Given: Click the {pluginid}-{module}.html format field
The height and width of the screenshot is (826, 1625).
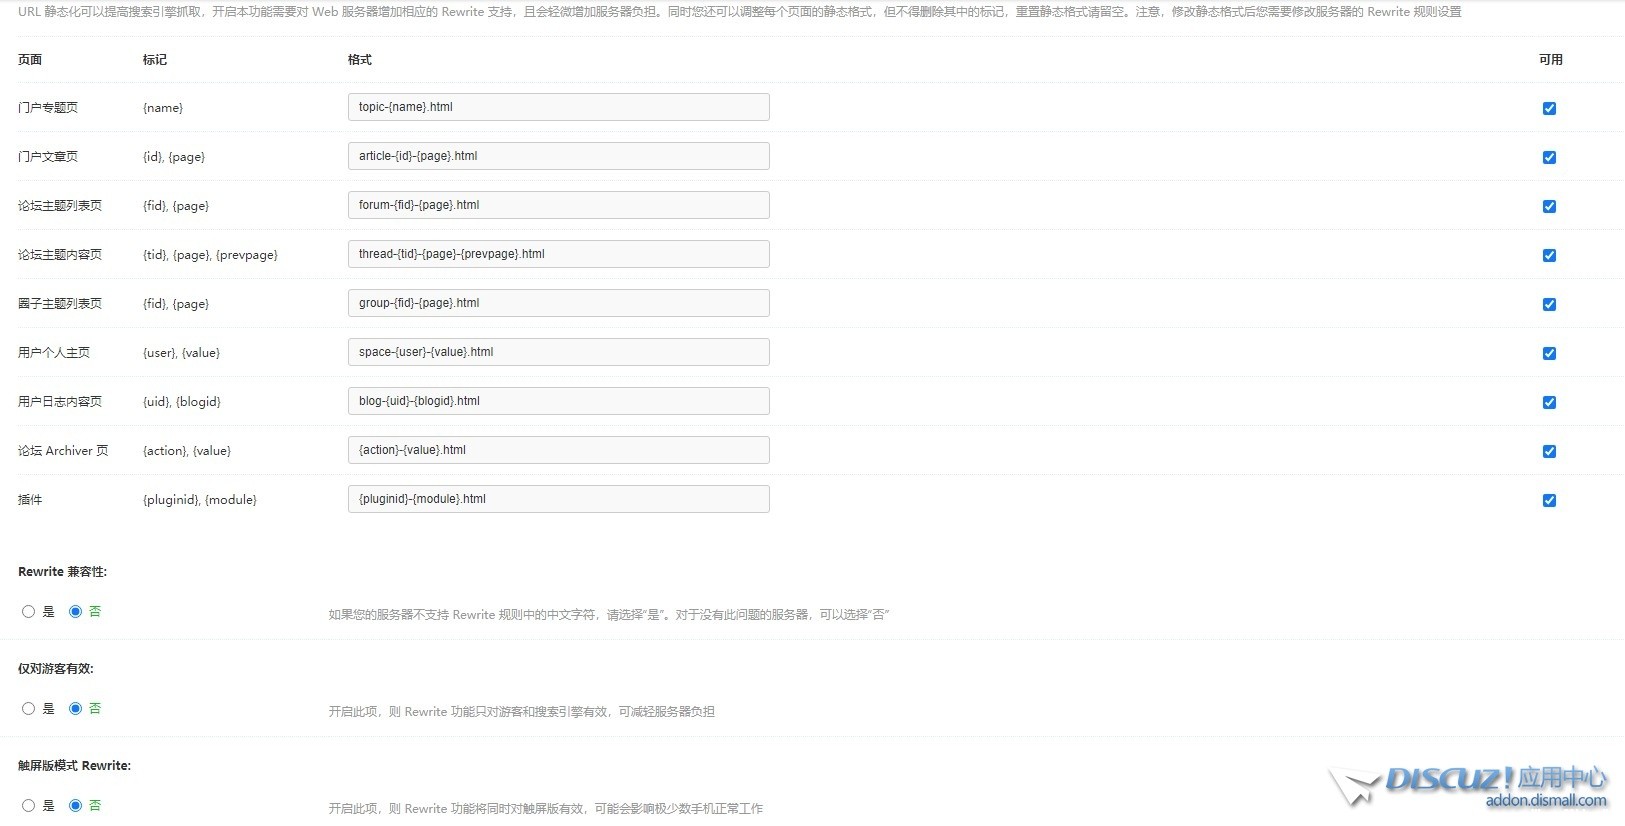Looking at the screenshot, I should point(558,499).
